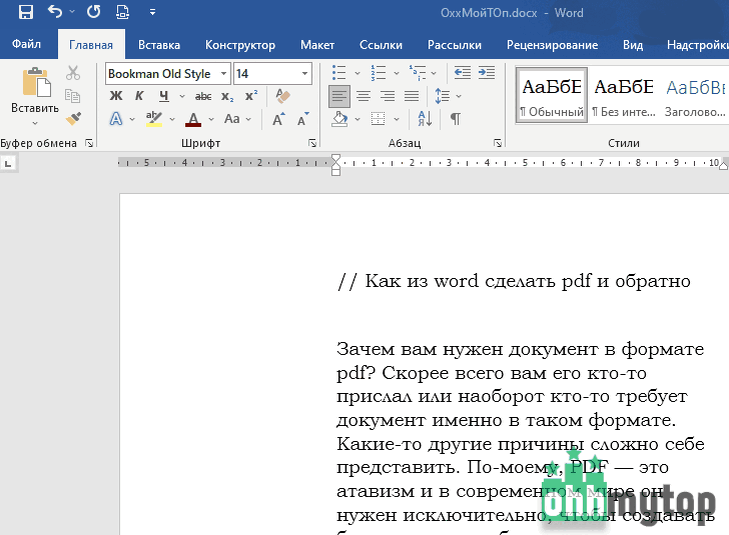Viewport: 729px width, 535px height.
Task: Open the highlight color dropdown arrow
Action: (x=172, y=119)
